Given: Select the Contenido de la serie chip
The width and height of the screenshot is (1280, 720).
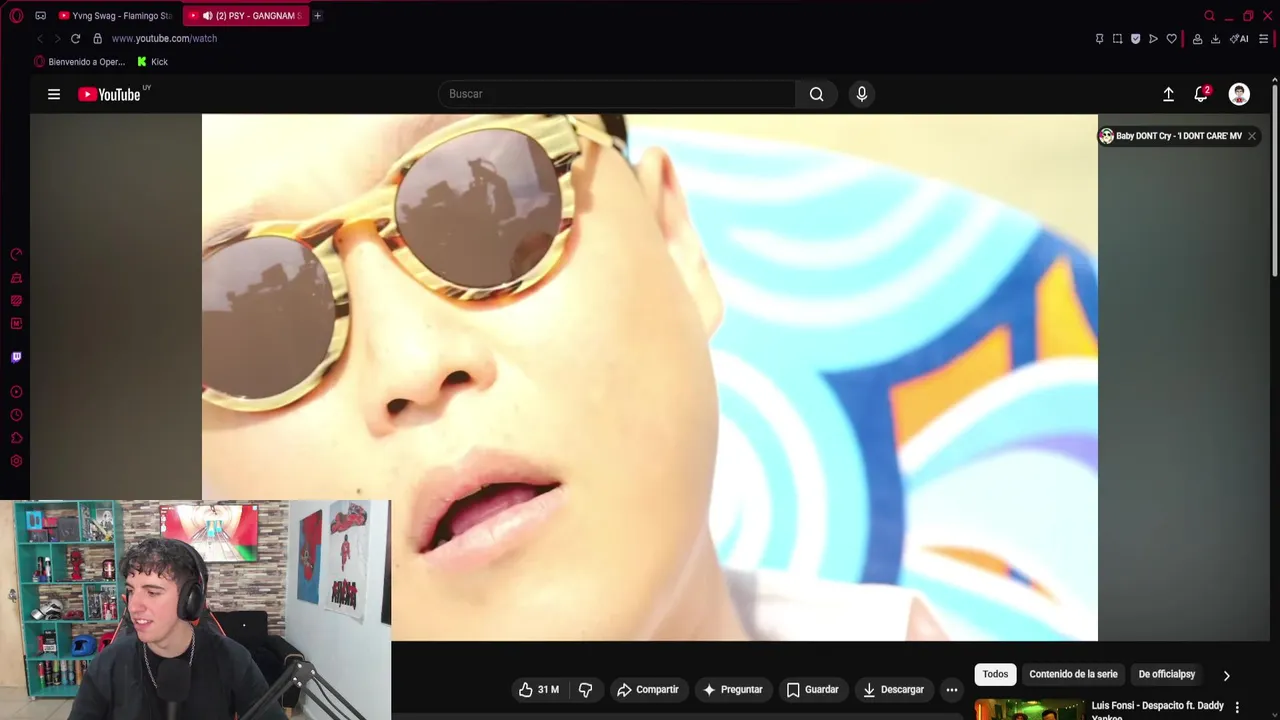Looking at the screenshot, I should pos(1073,674).
